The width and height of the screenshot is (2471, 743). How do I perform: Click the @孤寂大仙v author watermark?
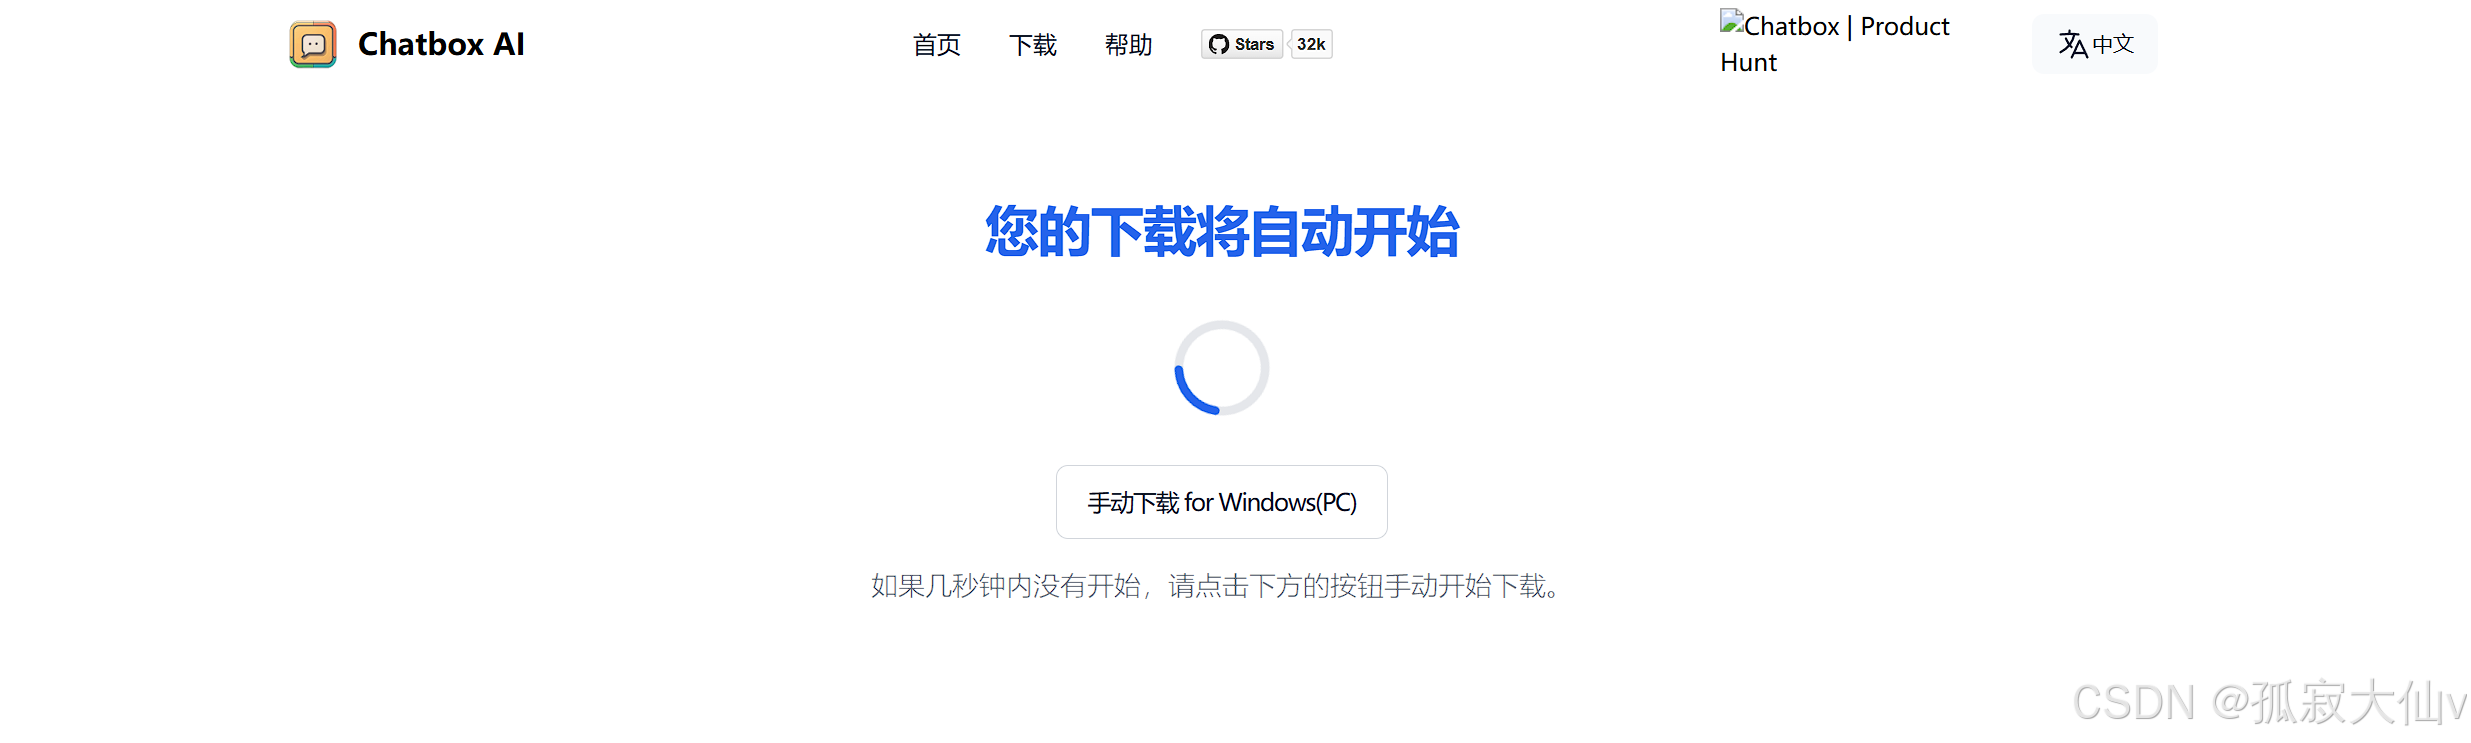pos(2338,703)
